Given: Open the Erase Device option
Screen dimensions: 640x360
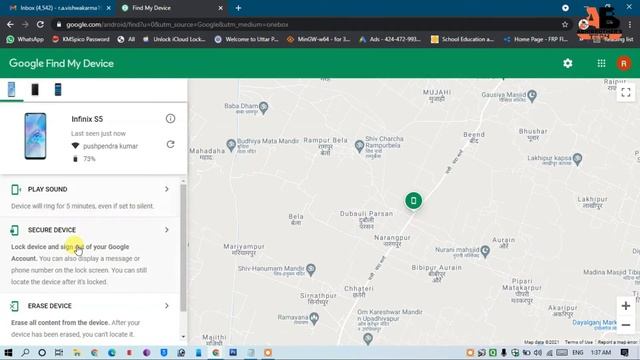Looking at the screenshot, I should [90, 320].
